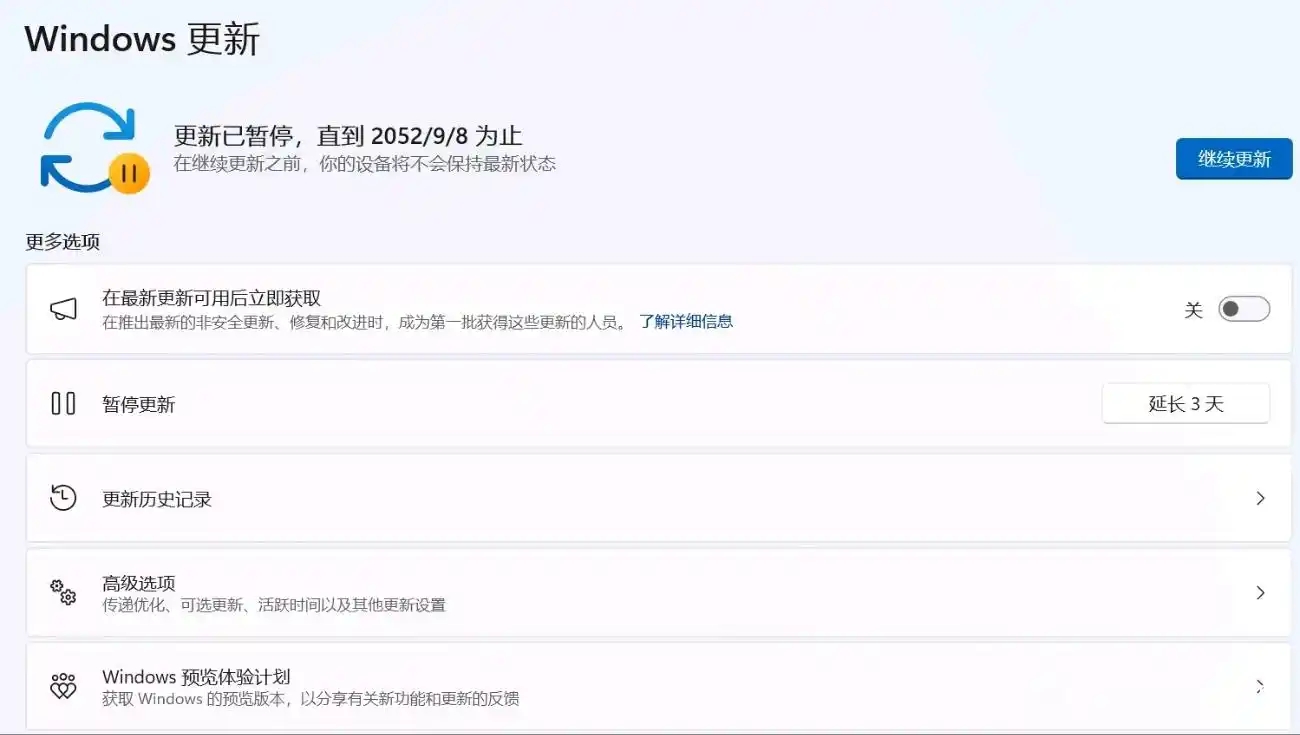Viewport: 1300px width, 735px height.
Task: Click the clock history icon
Action: click(63, 498)
